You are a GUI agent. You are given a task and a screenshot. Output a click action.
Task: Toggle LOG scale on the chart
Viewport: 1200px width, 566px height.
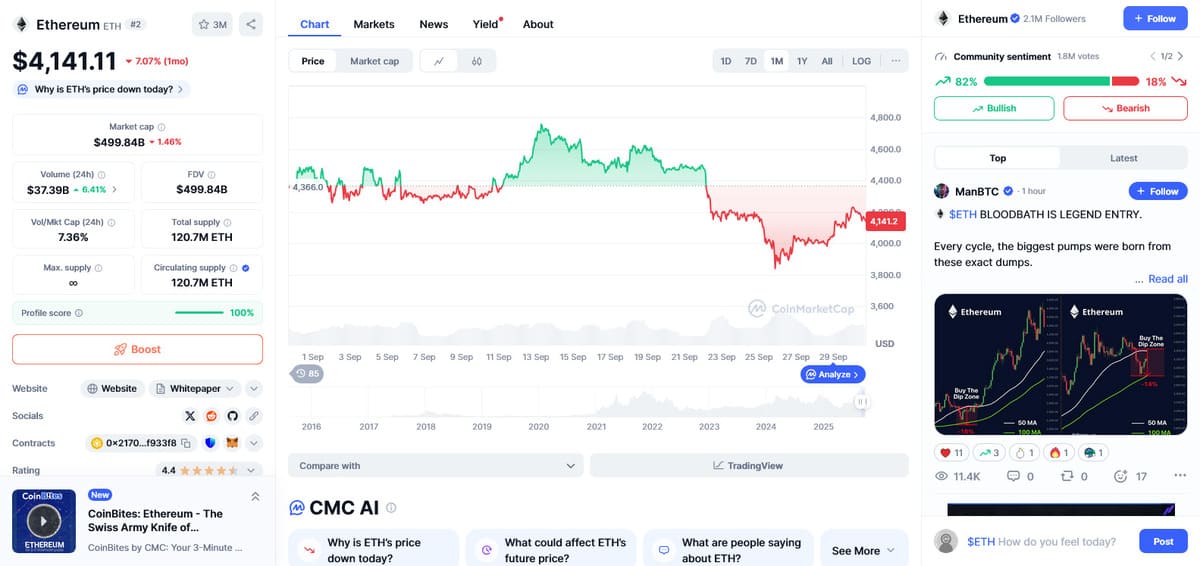pyautogui.click(x=861, y=61)
